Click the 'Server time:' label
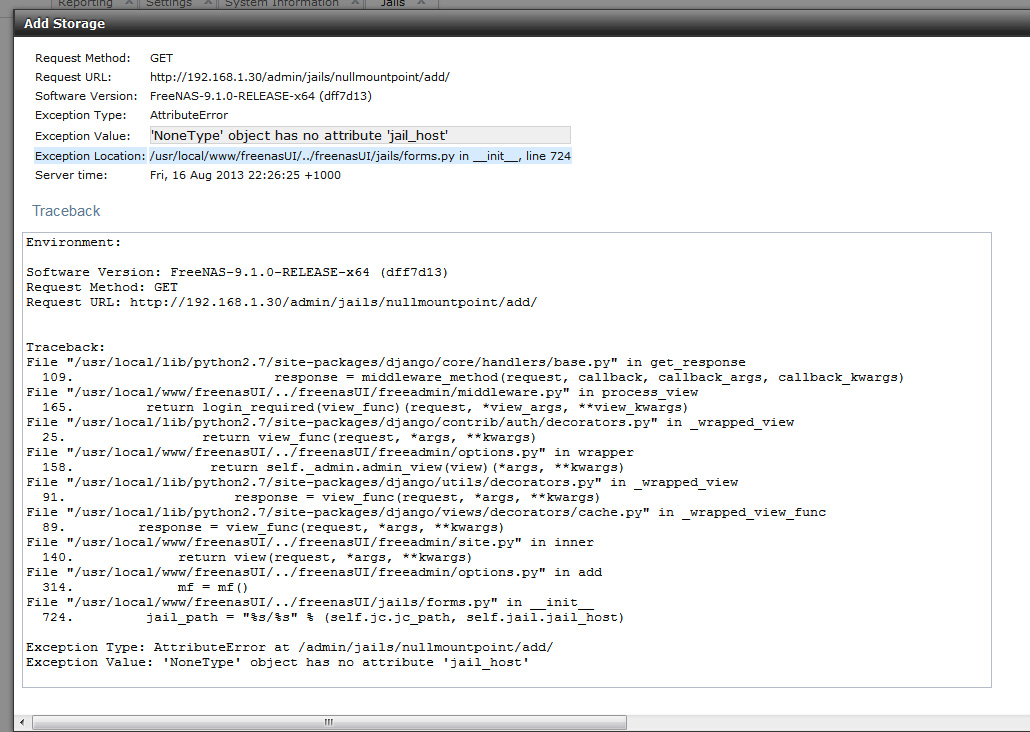This screenshot has width=1030, height=732. [71, 175]
